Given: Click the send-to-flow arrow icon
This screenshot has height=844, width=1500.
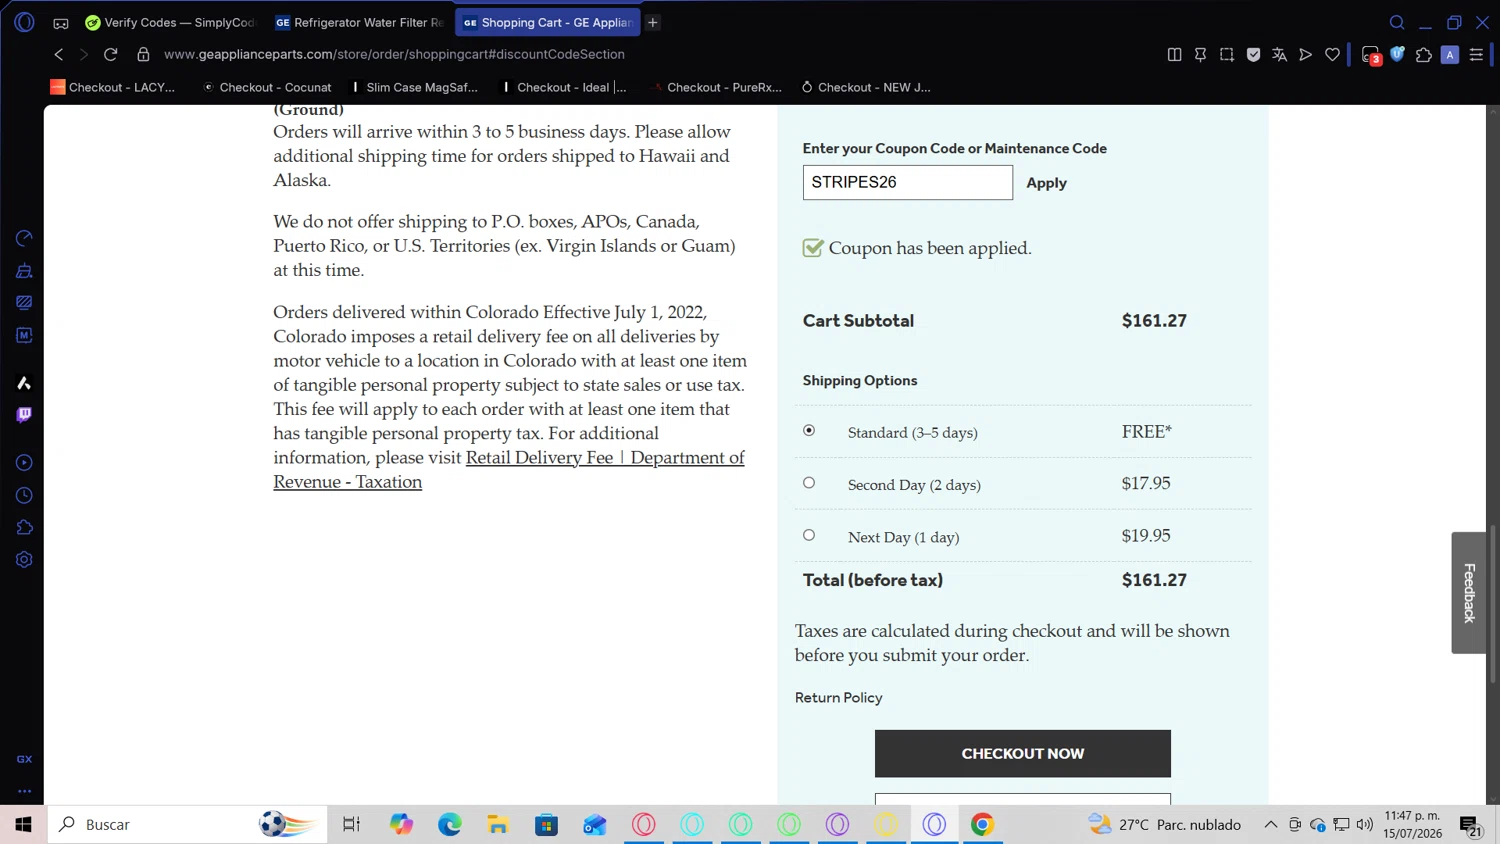Looking at the screenshot, I should (x=1305, y=54).
